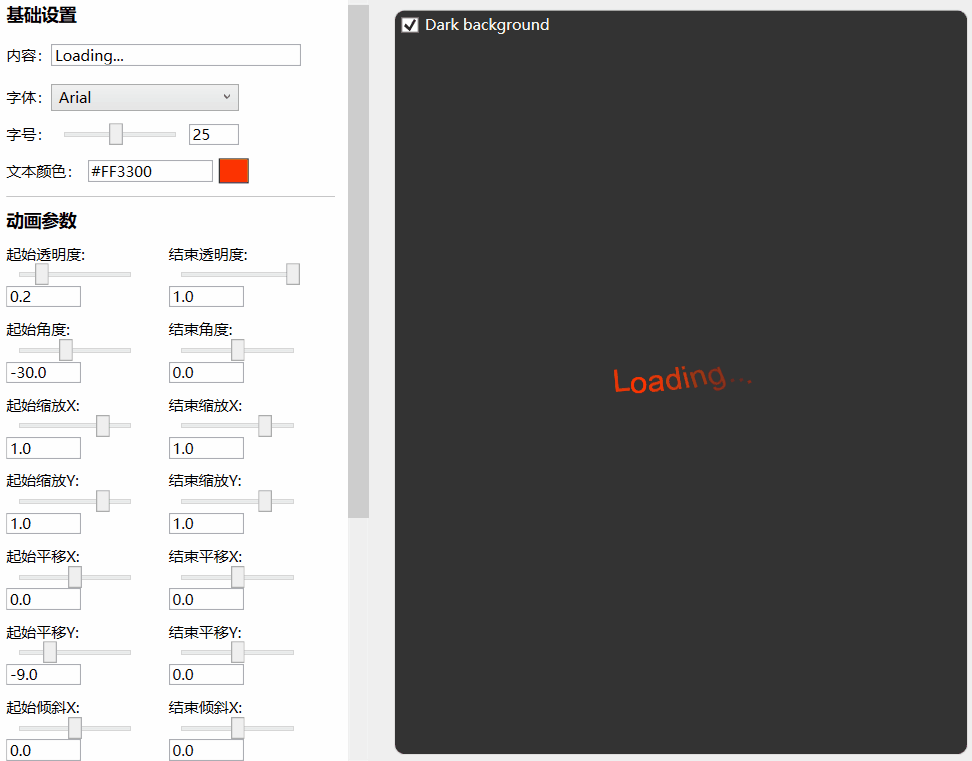
Task: Click the animated Loading text in preview
Action: pos(681,379)
